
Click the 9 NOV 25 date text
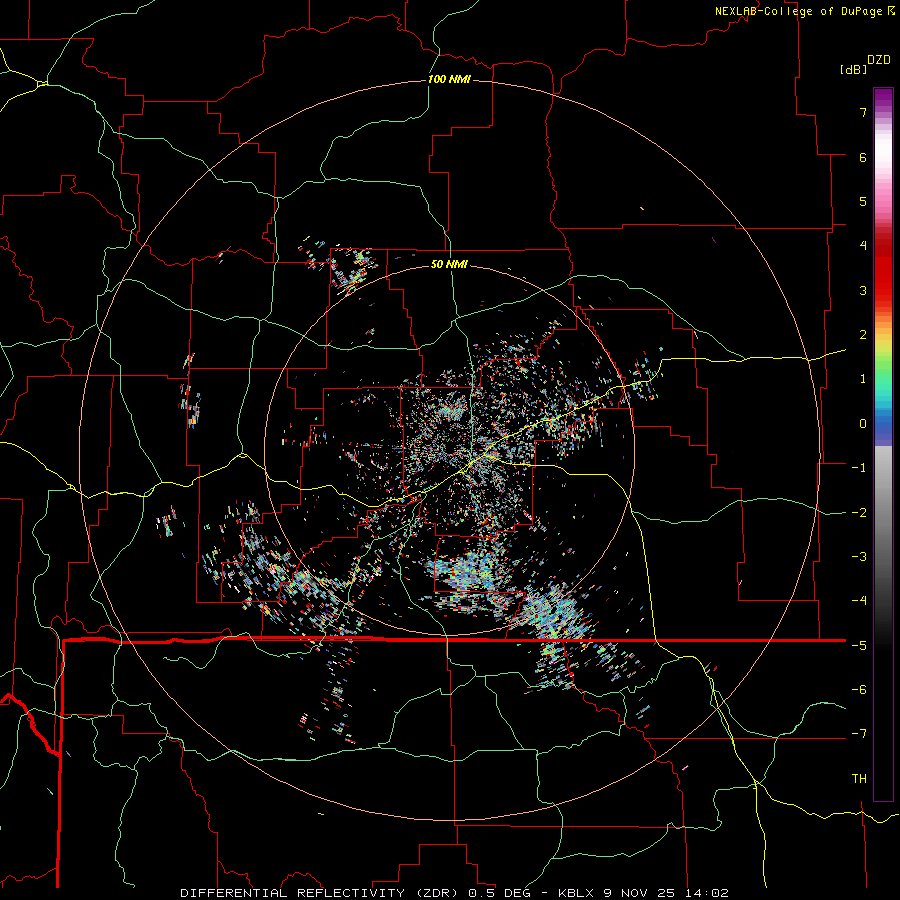[x=641, y=893]
